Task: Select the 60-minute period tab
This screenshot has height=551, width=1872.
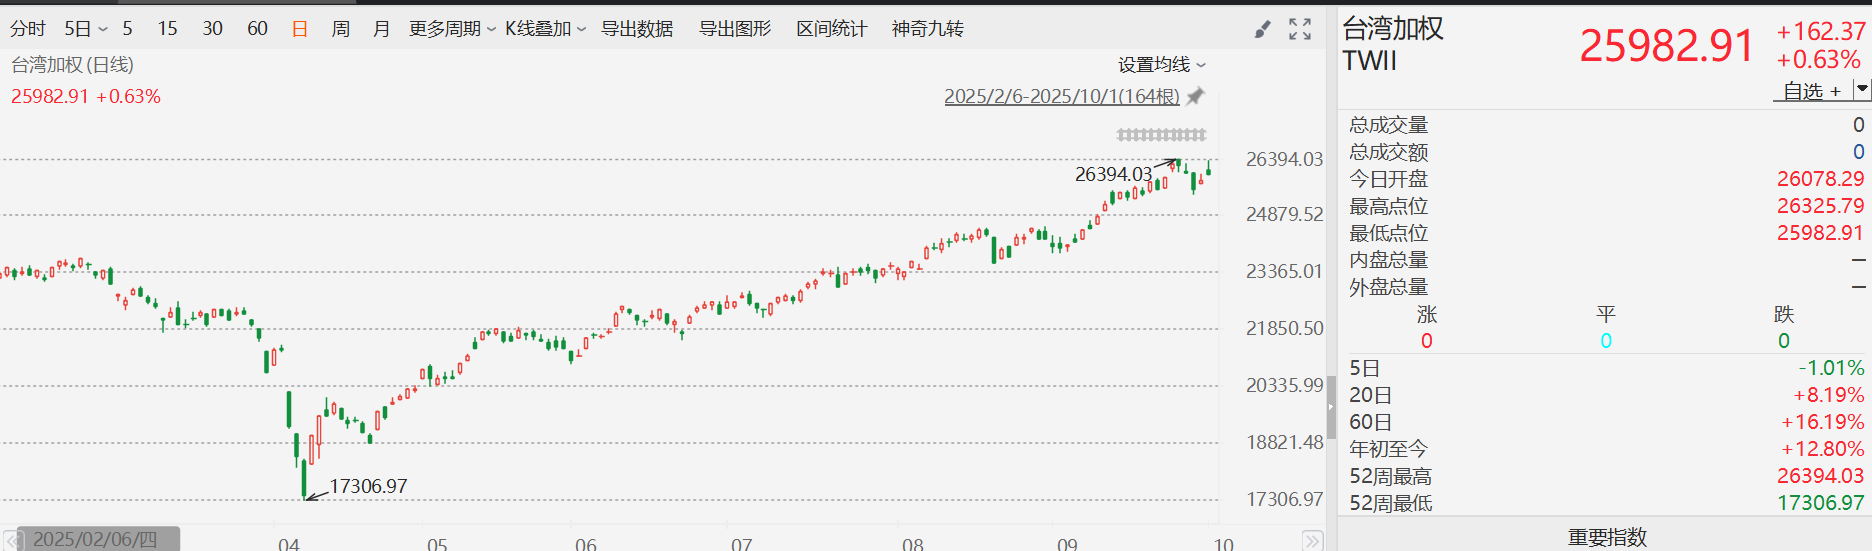Action: click(x=257, y=29)
